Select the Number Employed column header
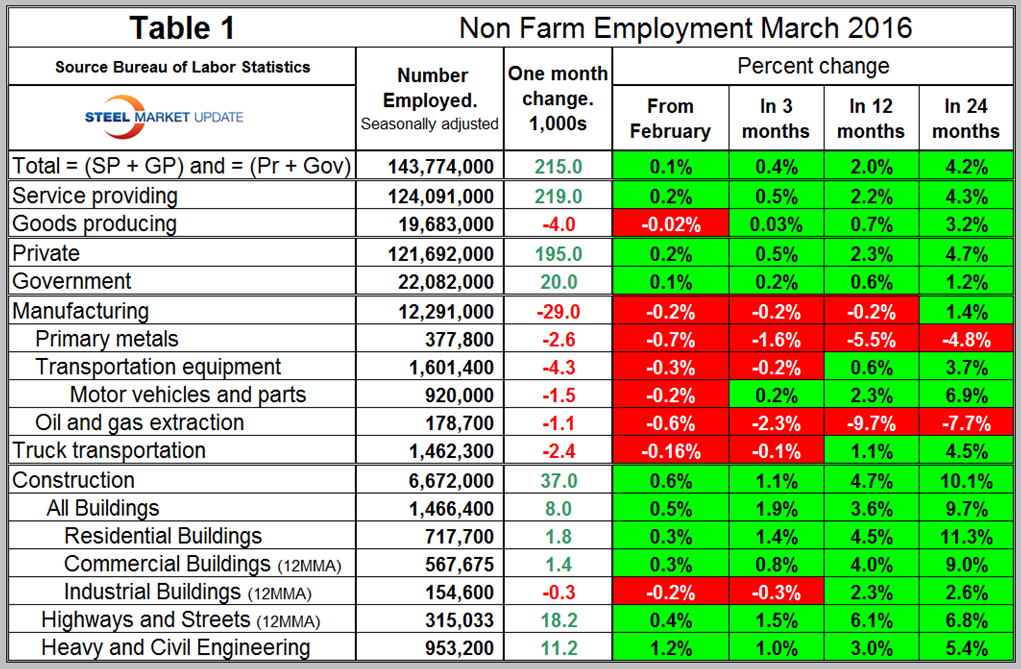1021x669 pixels. tap(432, 98)
